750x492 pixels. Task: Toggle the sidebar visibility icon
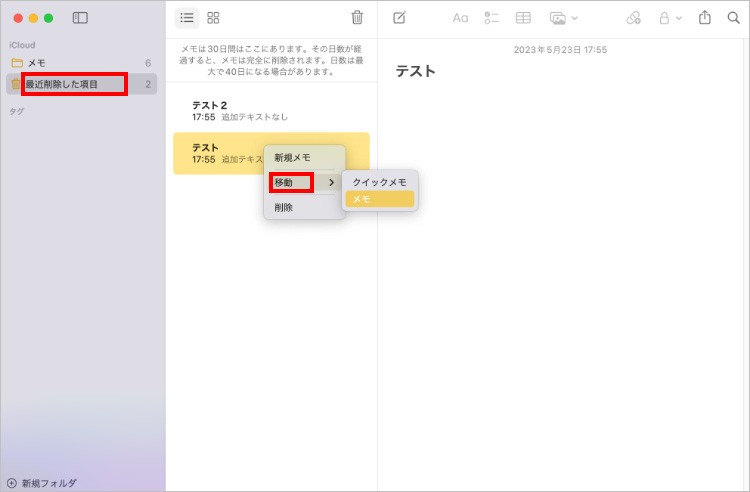coord(80,18)
